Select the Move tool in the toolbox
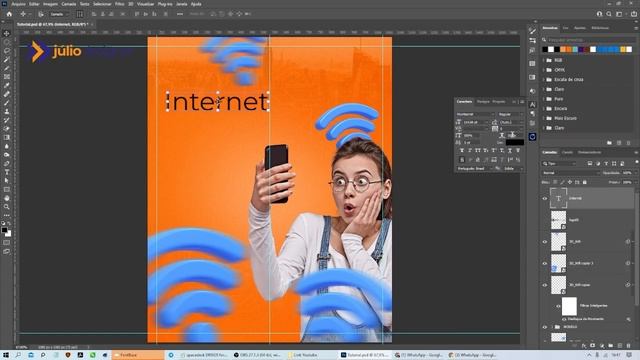Screen dimensions: 640x360 point(7,33)
